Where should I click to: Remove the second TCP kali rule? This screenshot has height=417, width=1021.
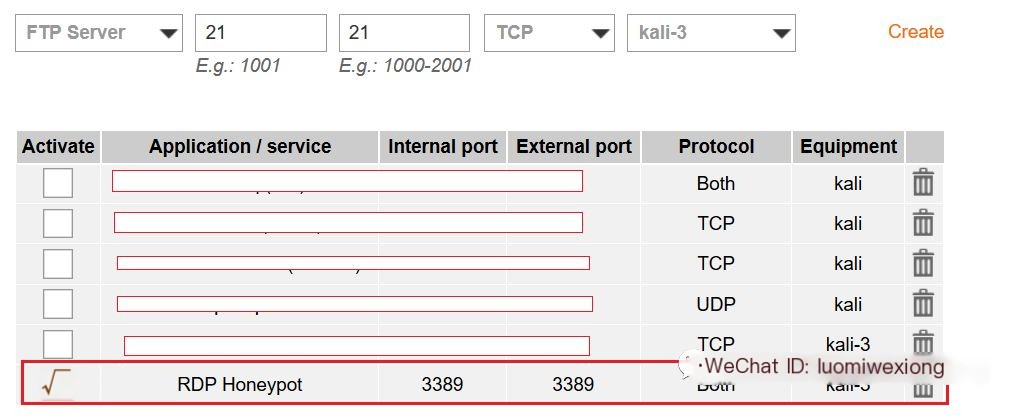tap(923, 263)
